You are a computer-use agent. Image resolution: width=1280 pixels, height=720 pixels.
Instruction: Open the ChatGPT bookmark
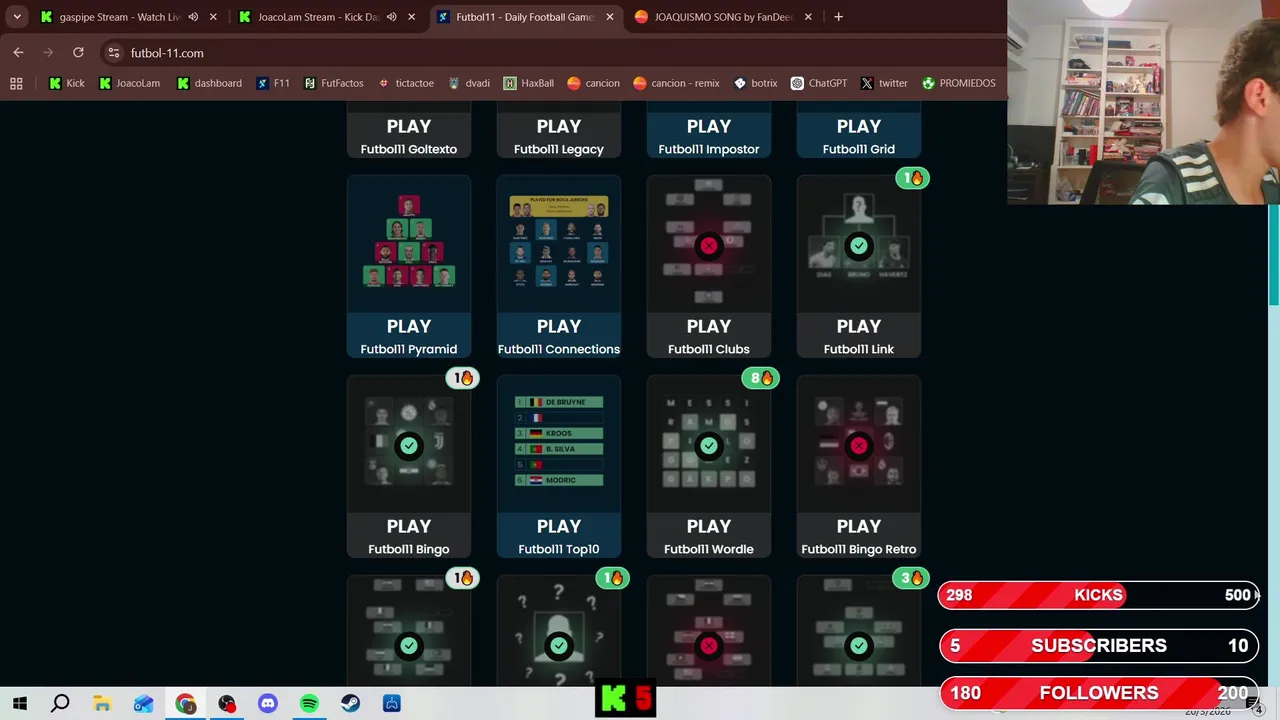(x=818, y=83)
